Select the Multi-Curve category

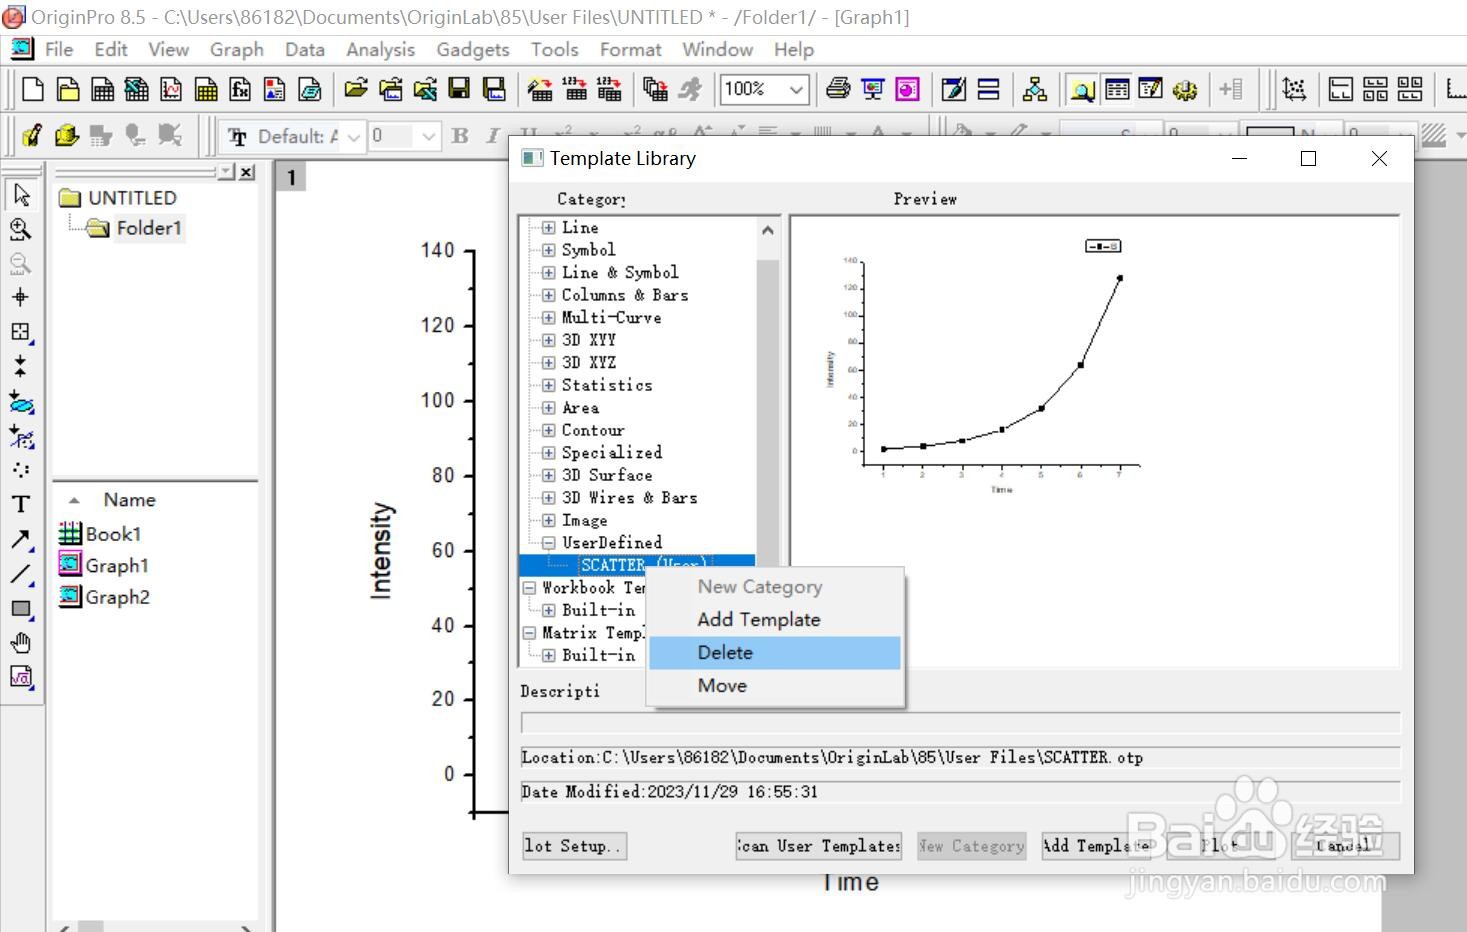(x=611, y=318)
